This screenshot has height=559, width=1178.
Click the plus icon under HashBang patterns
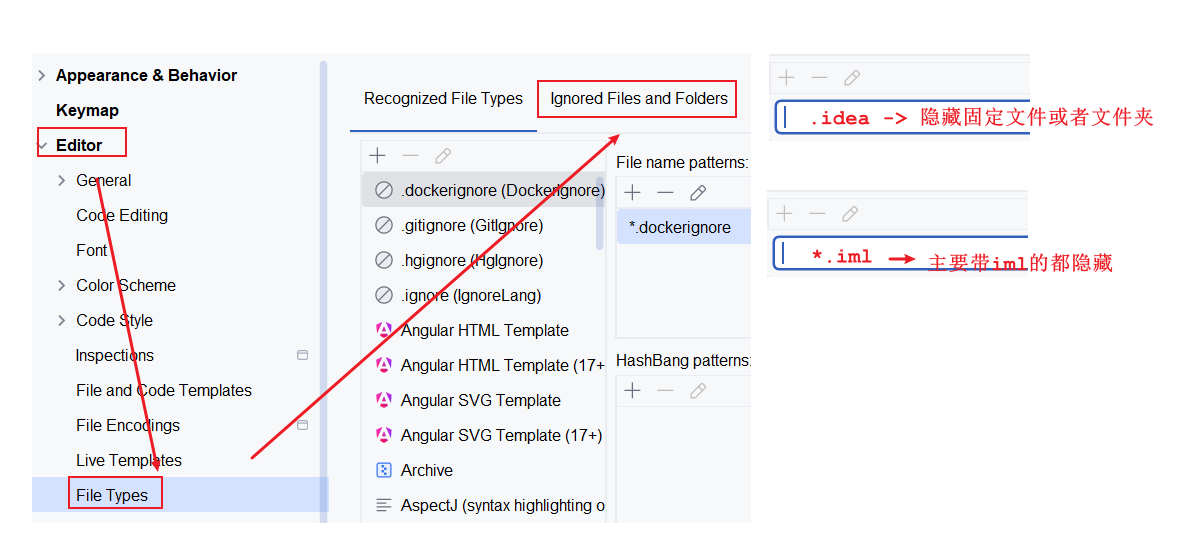pyautogui.click(x=633, y=391)
